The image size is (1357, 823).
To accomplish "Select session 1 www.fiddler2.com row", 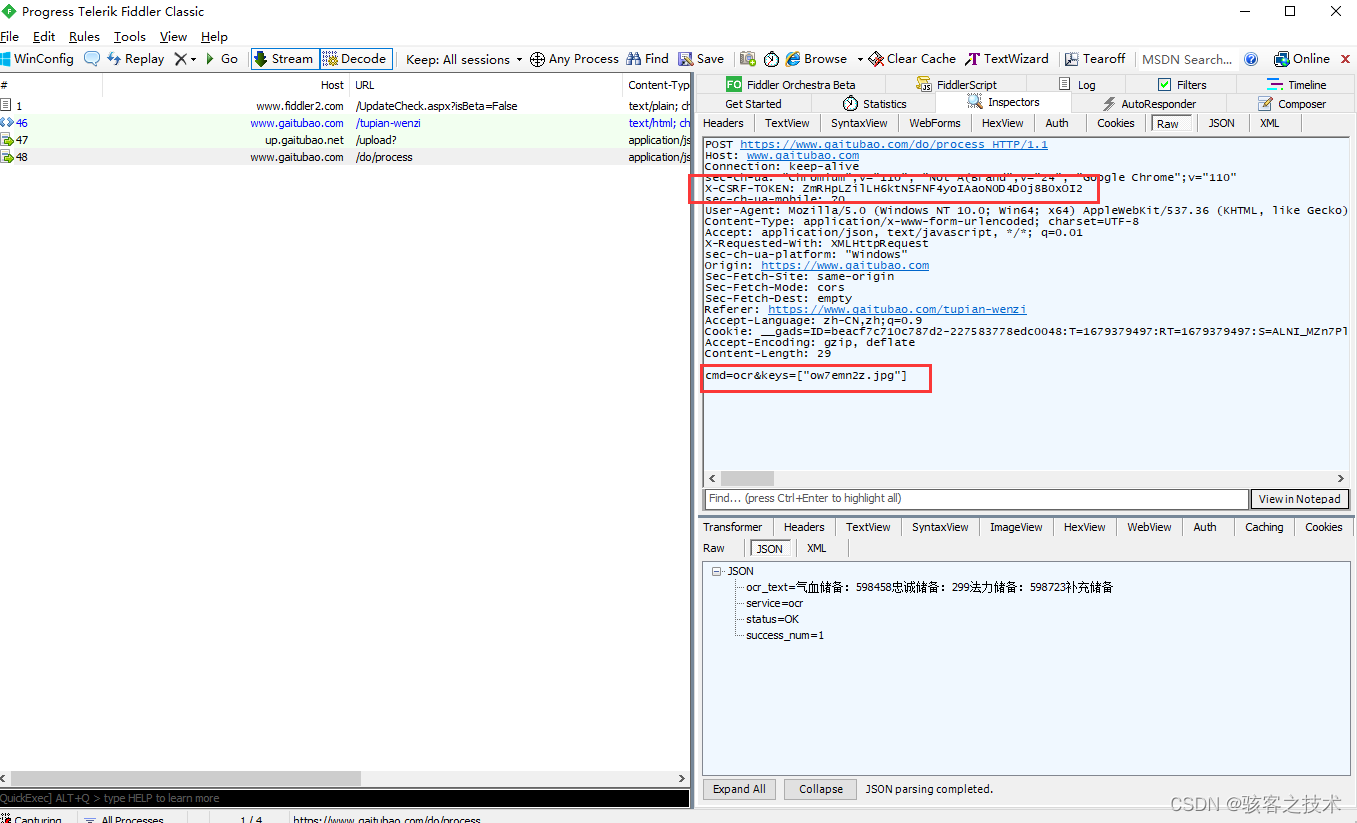I will point(345,106).
